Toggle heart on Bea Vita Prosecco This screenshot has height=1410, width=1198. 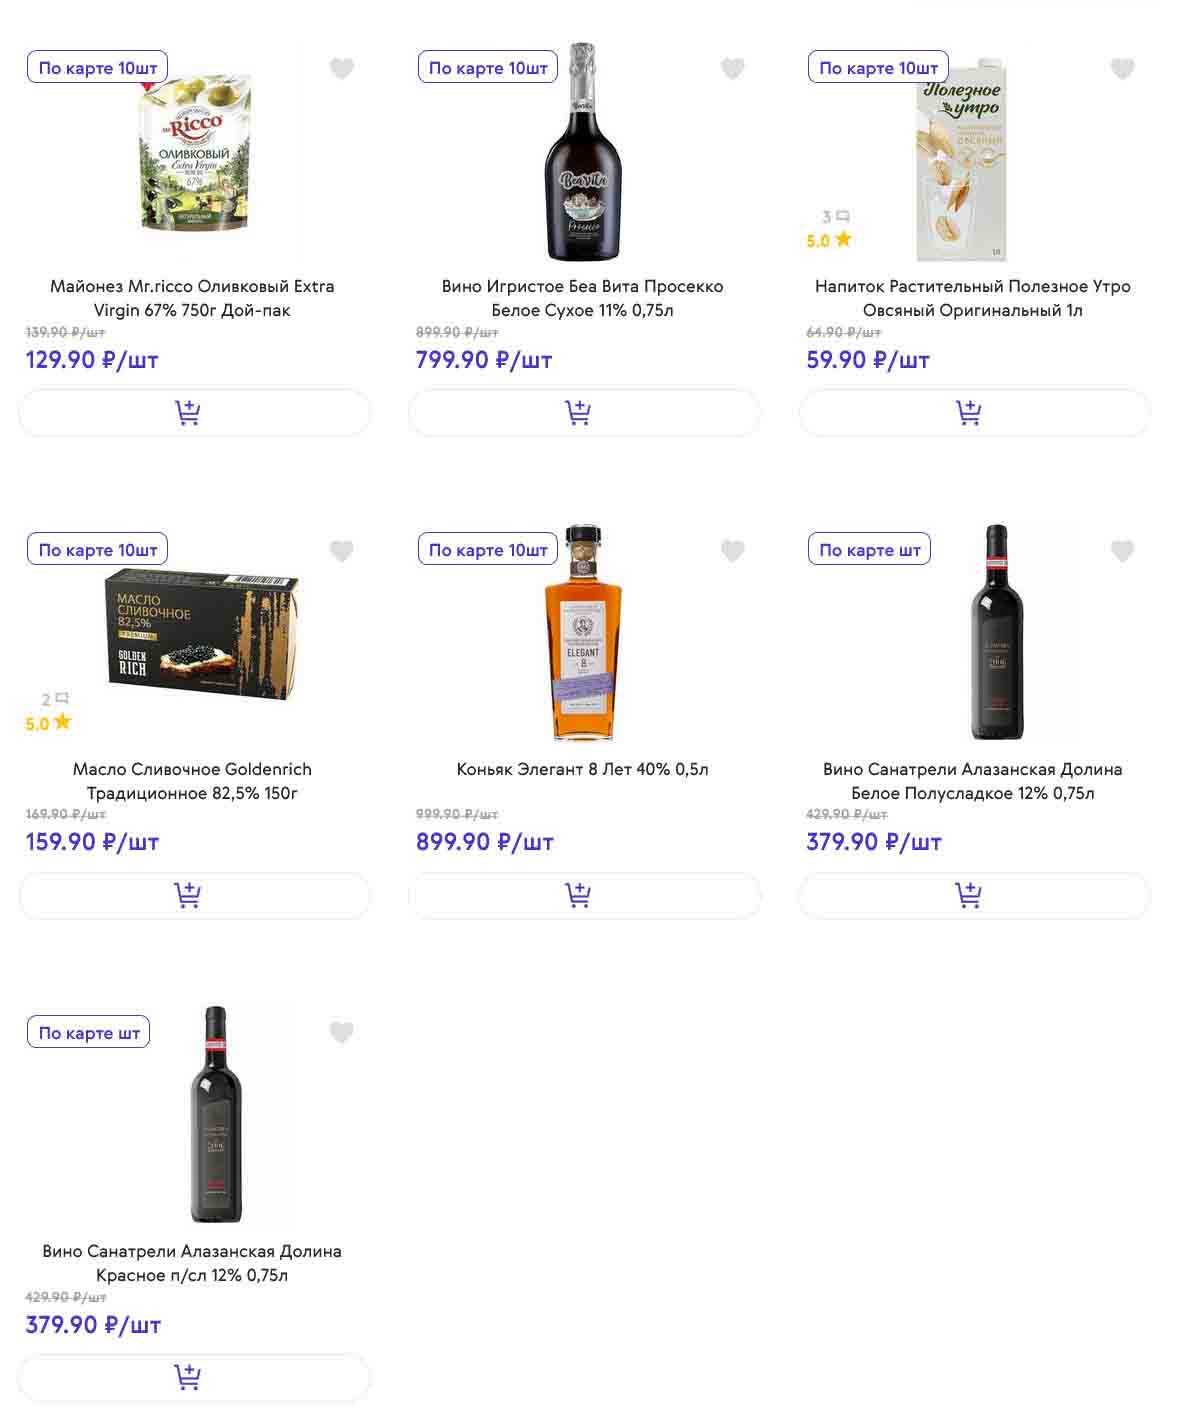coord(732,68)
